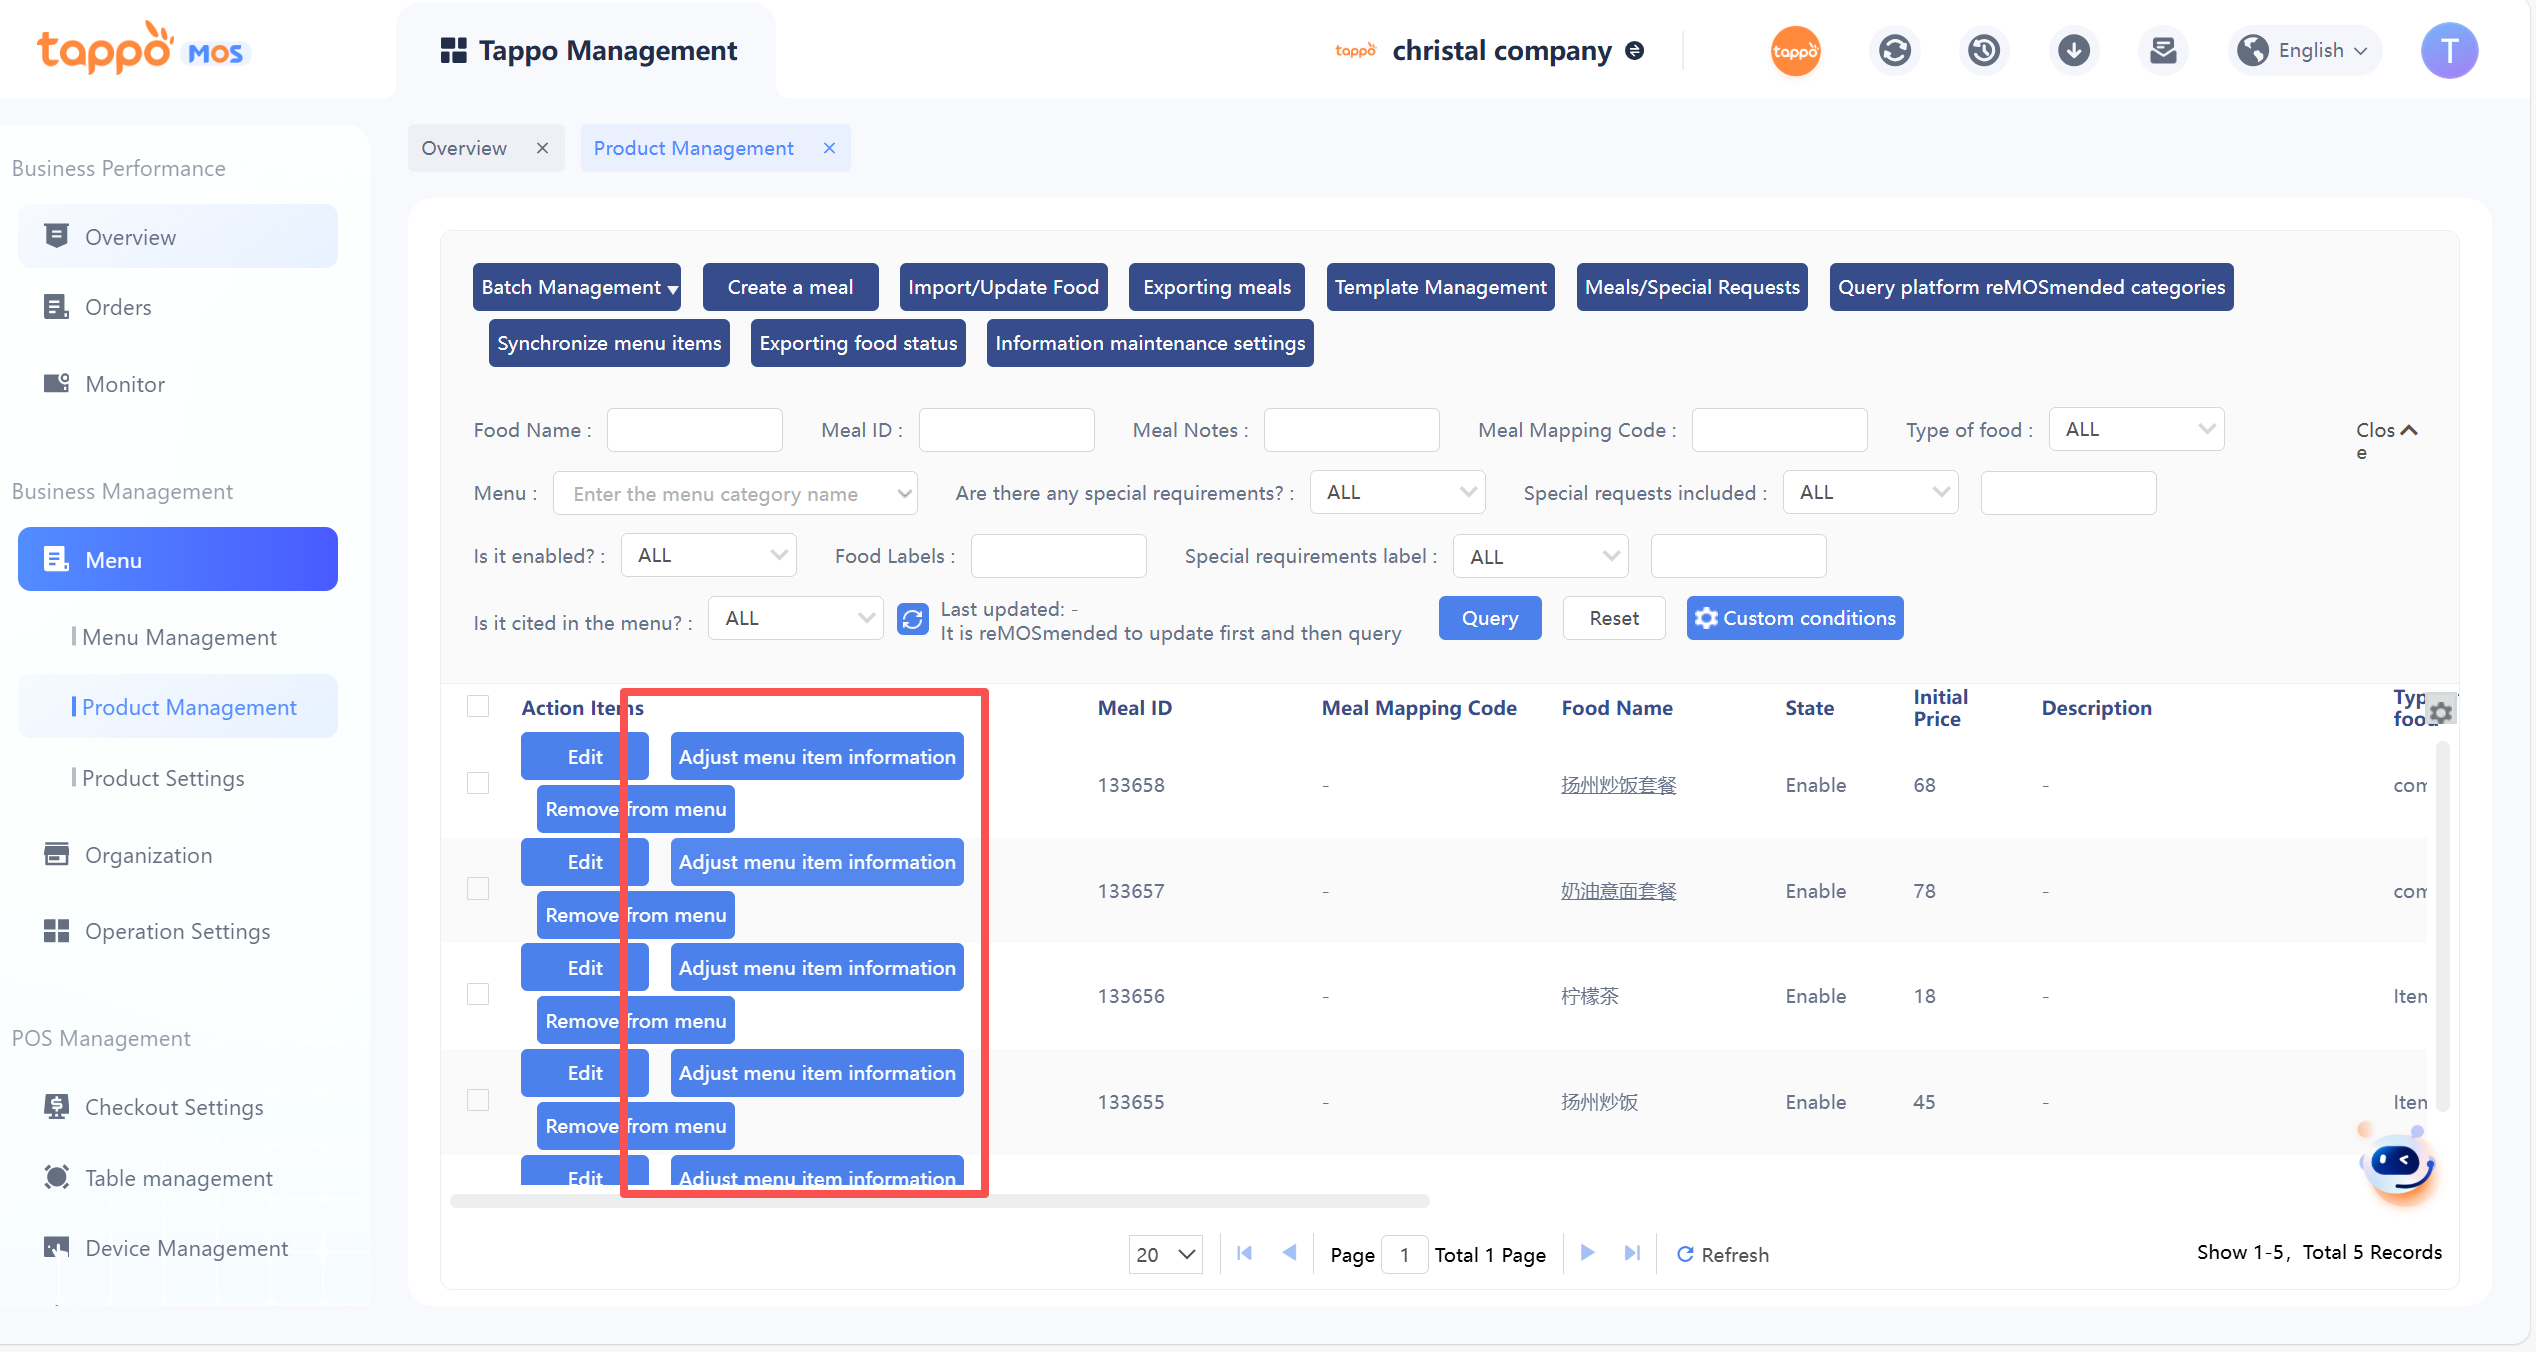Click the sync refresh icon in header

tap(1894, 51)
